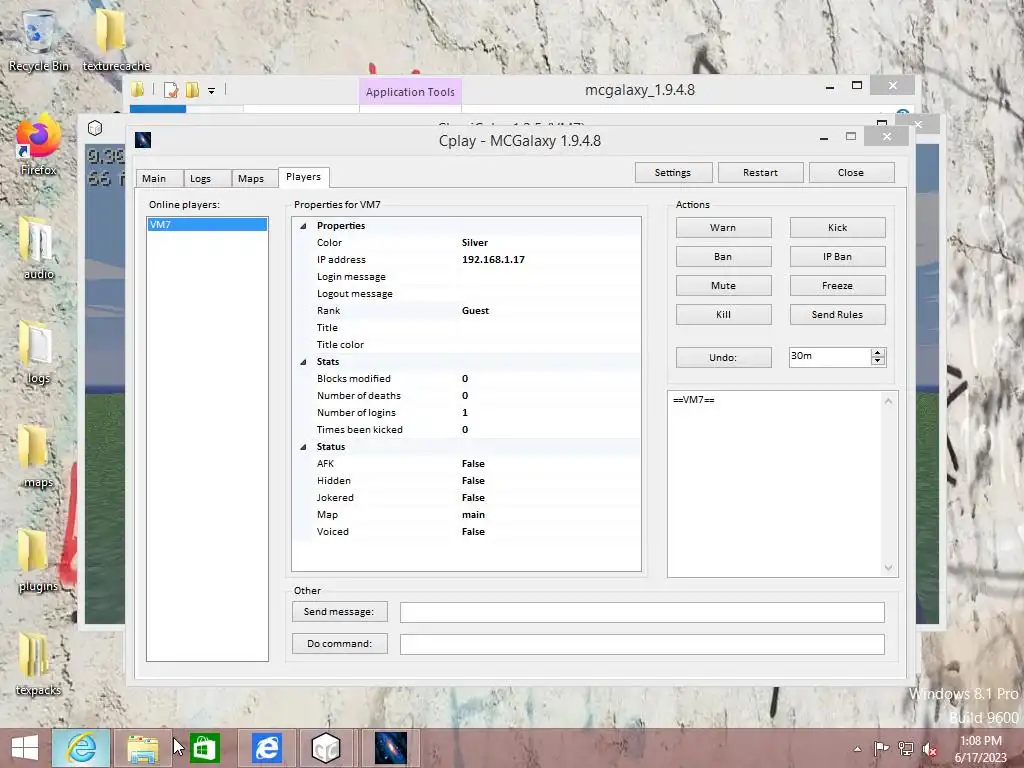Viewport: 1024px width, 768px height.
Task: Freeze the selected player
Action: [x=837, y=285]
